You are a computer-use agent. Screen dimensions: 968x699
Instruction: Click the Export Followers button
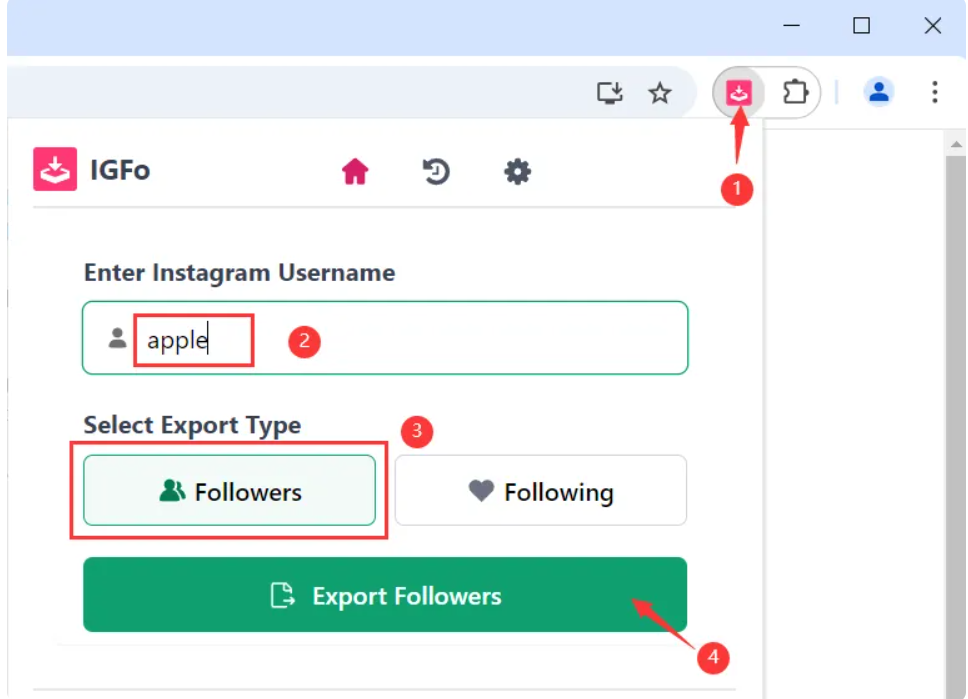pyautogui.click(x=385, y=595)
